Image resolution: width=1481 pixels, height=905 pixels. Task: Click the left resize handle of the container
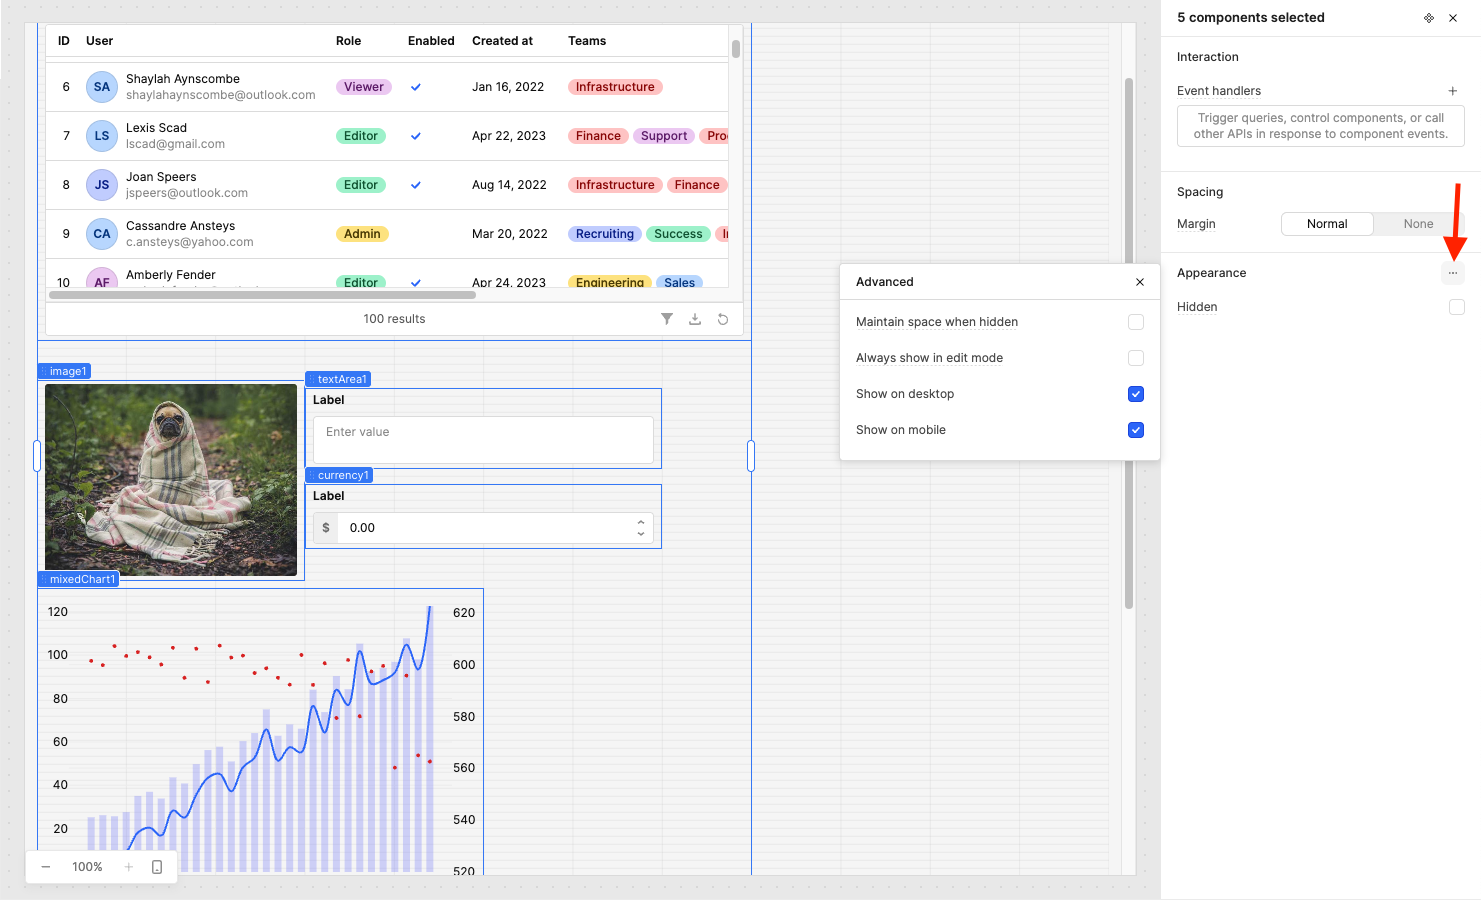click(x=37, y=456)
